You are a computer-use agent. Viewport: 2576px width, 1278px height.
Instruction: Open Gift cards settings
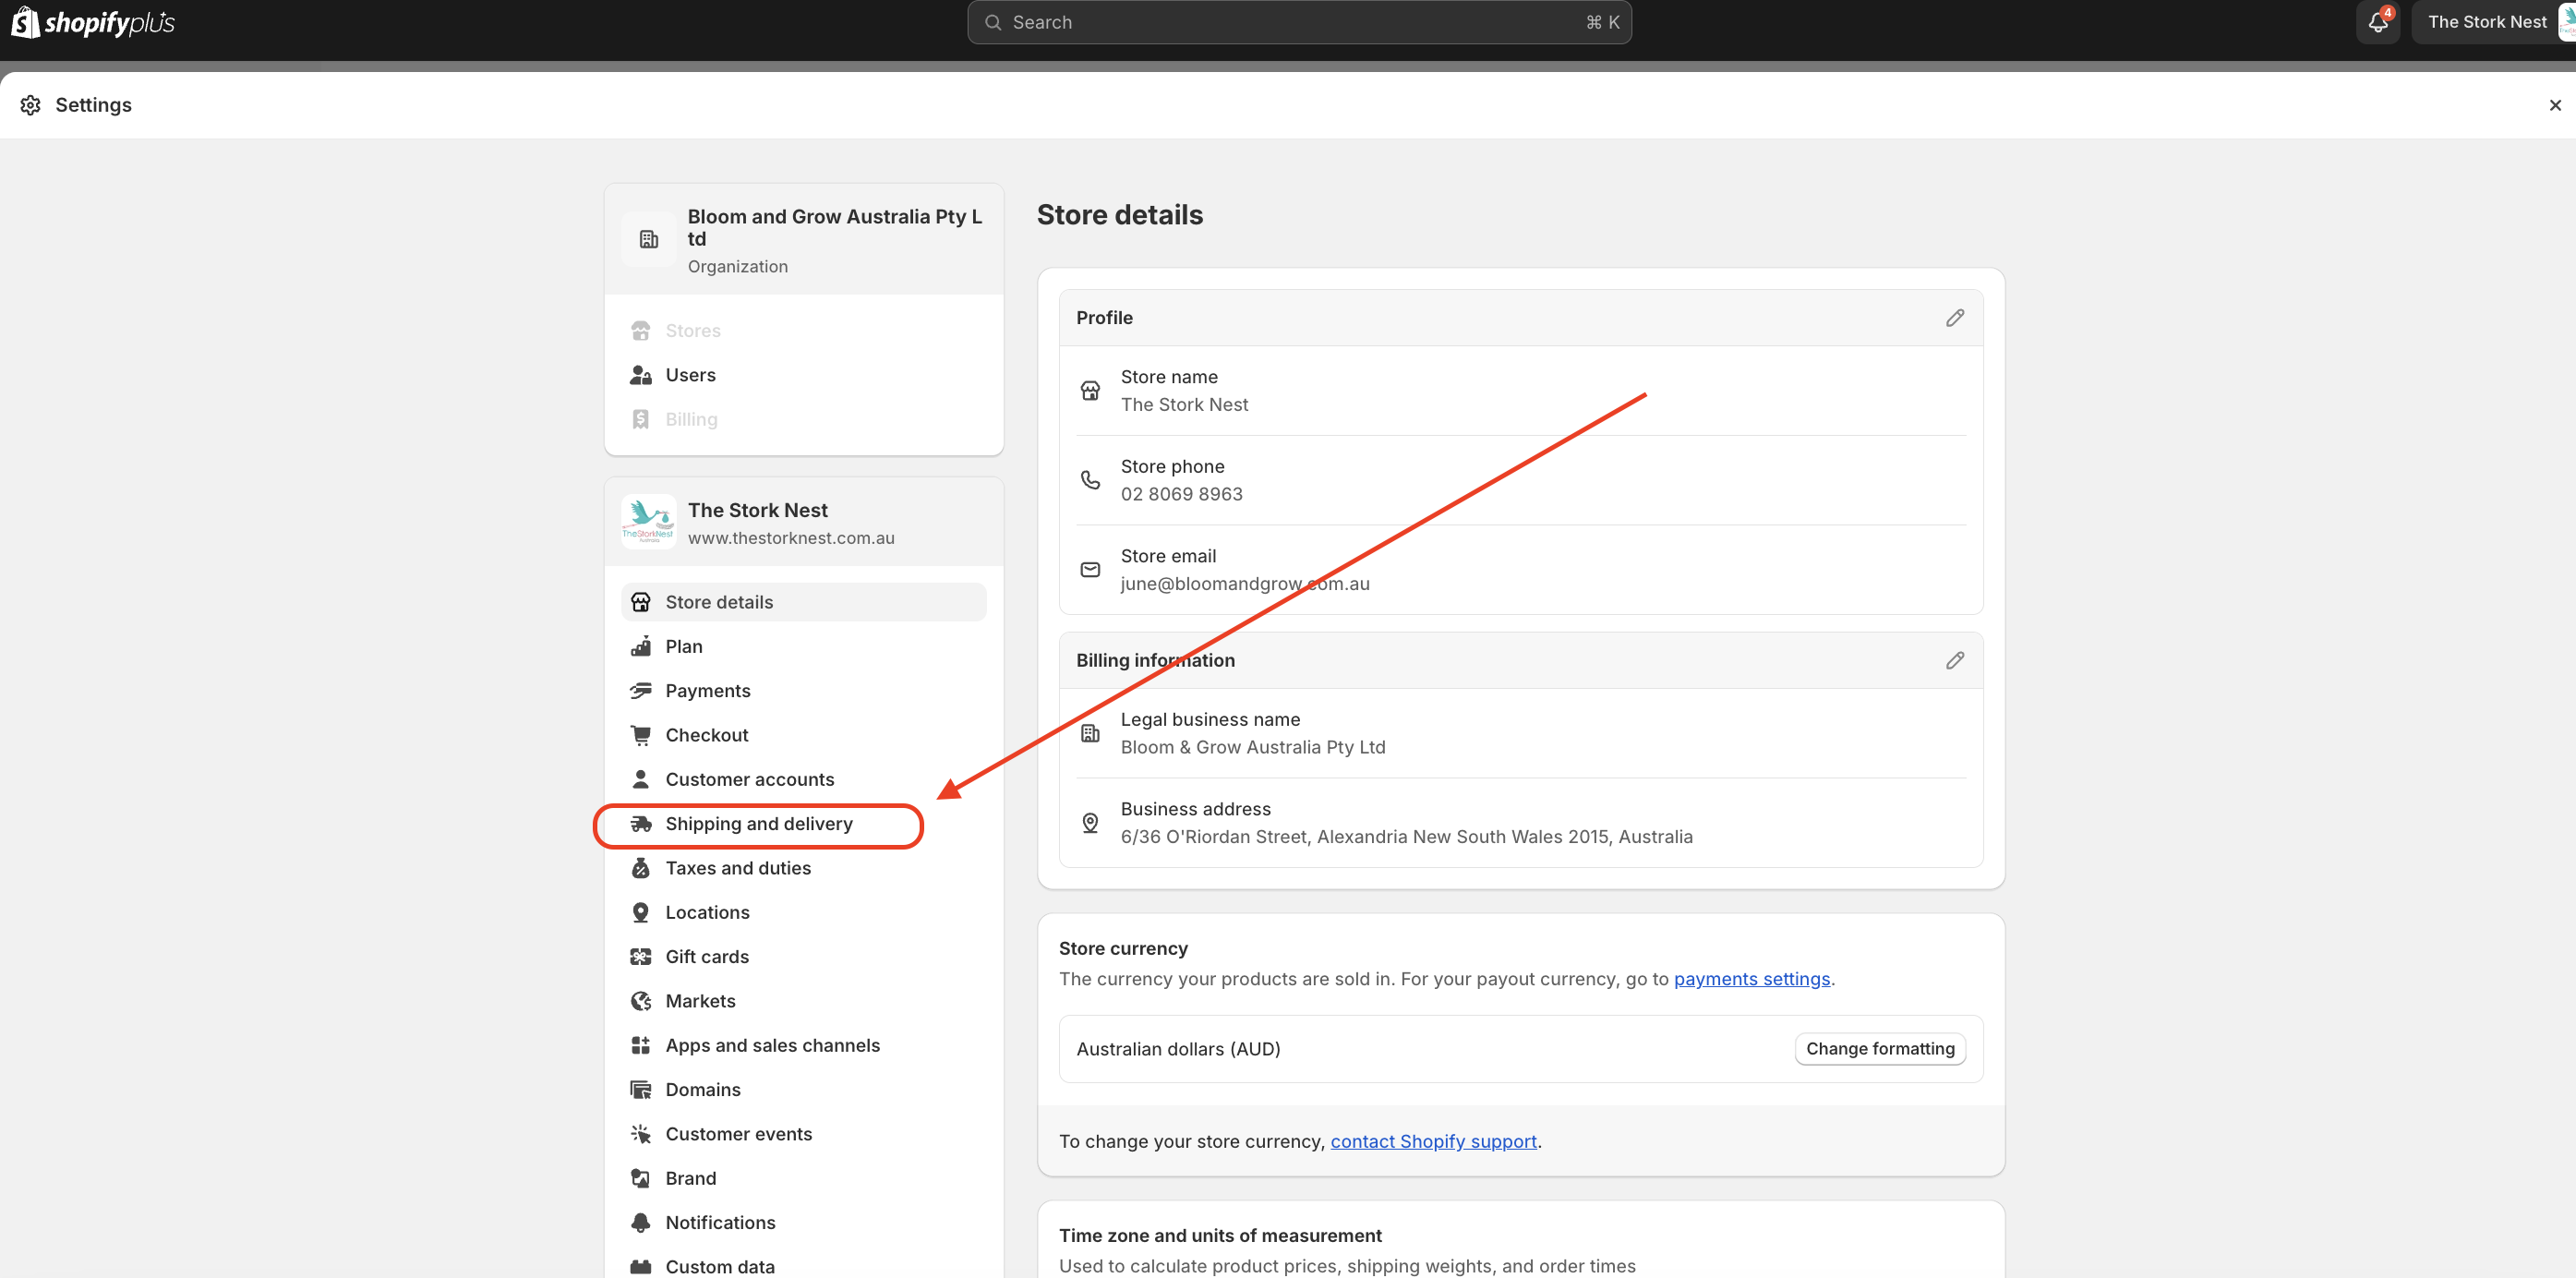pos(804,957)
